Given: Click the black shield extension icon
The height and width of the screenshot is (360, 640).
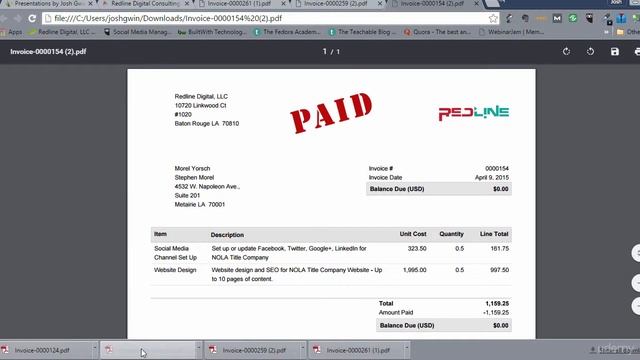Looking at the screenshot, I should 589,18.
